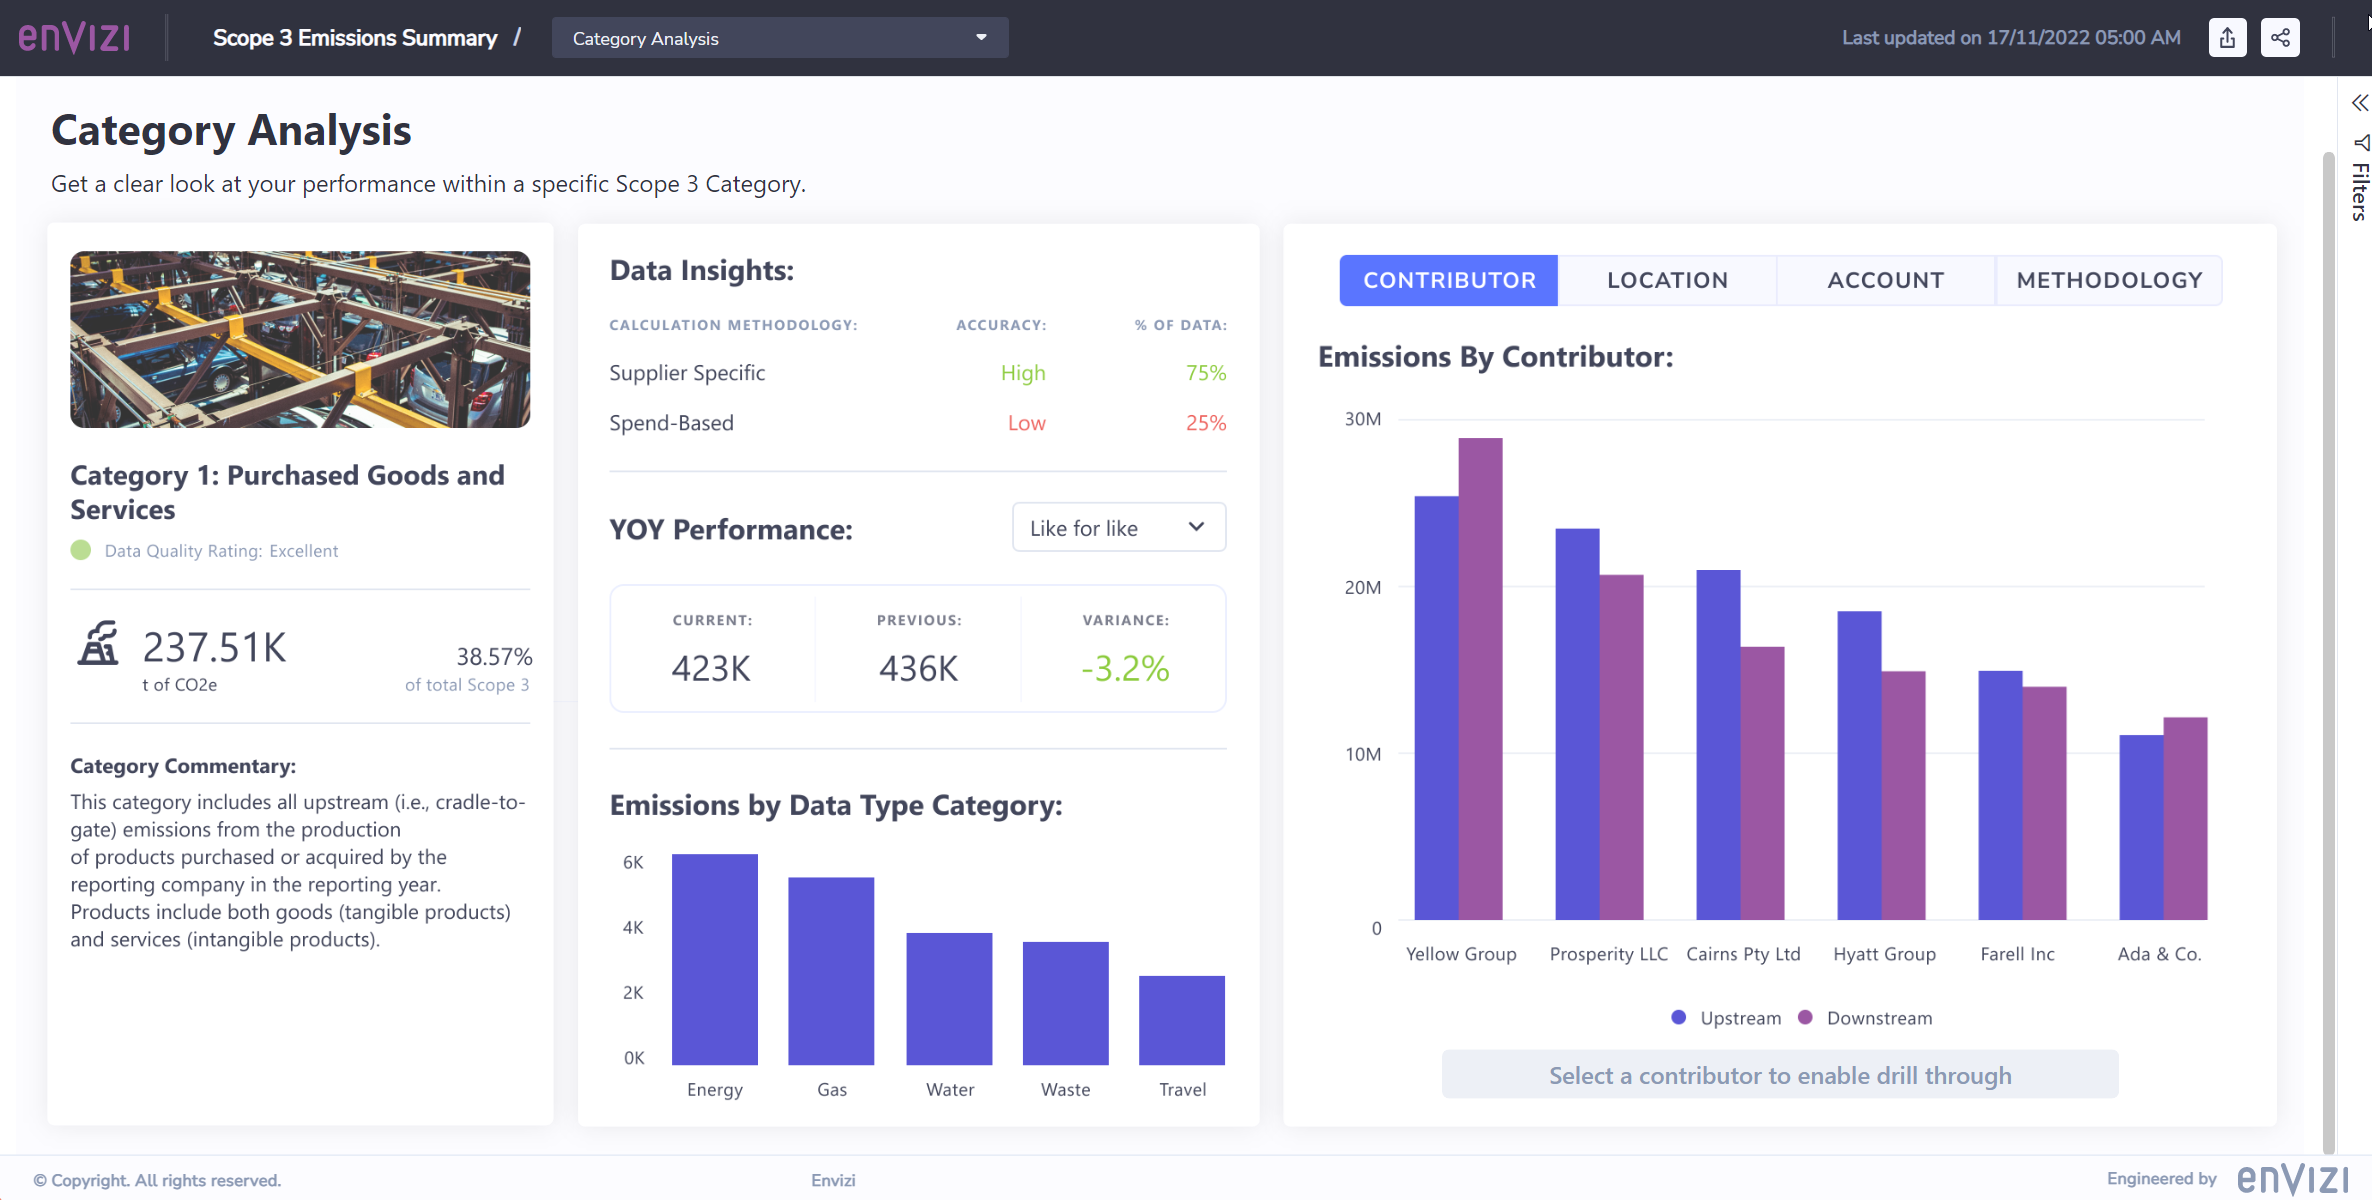
Task: Click the share icon in the top bar
Action: click(2280, 37)
